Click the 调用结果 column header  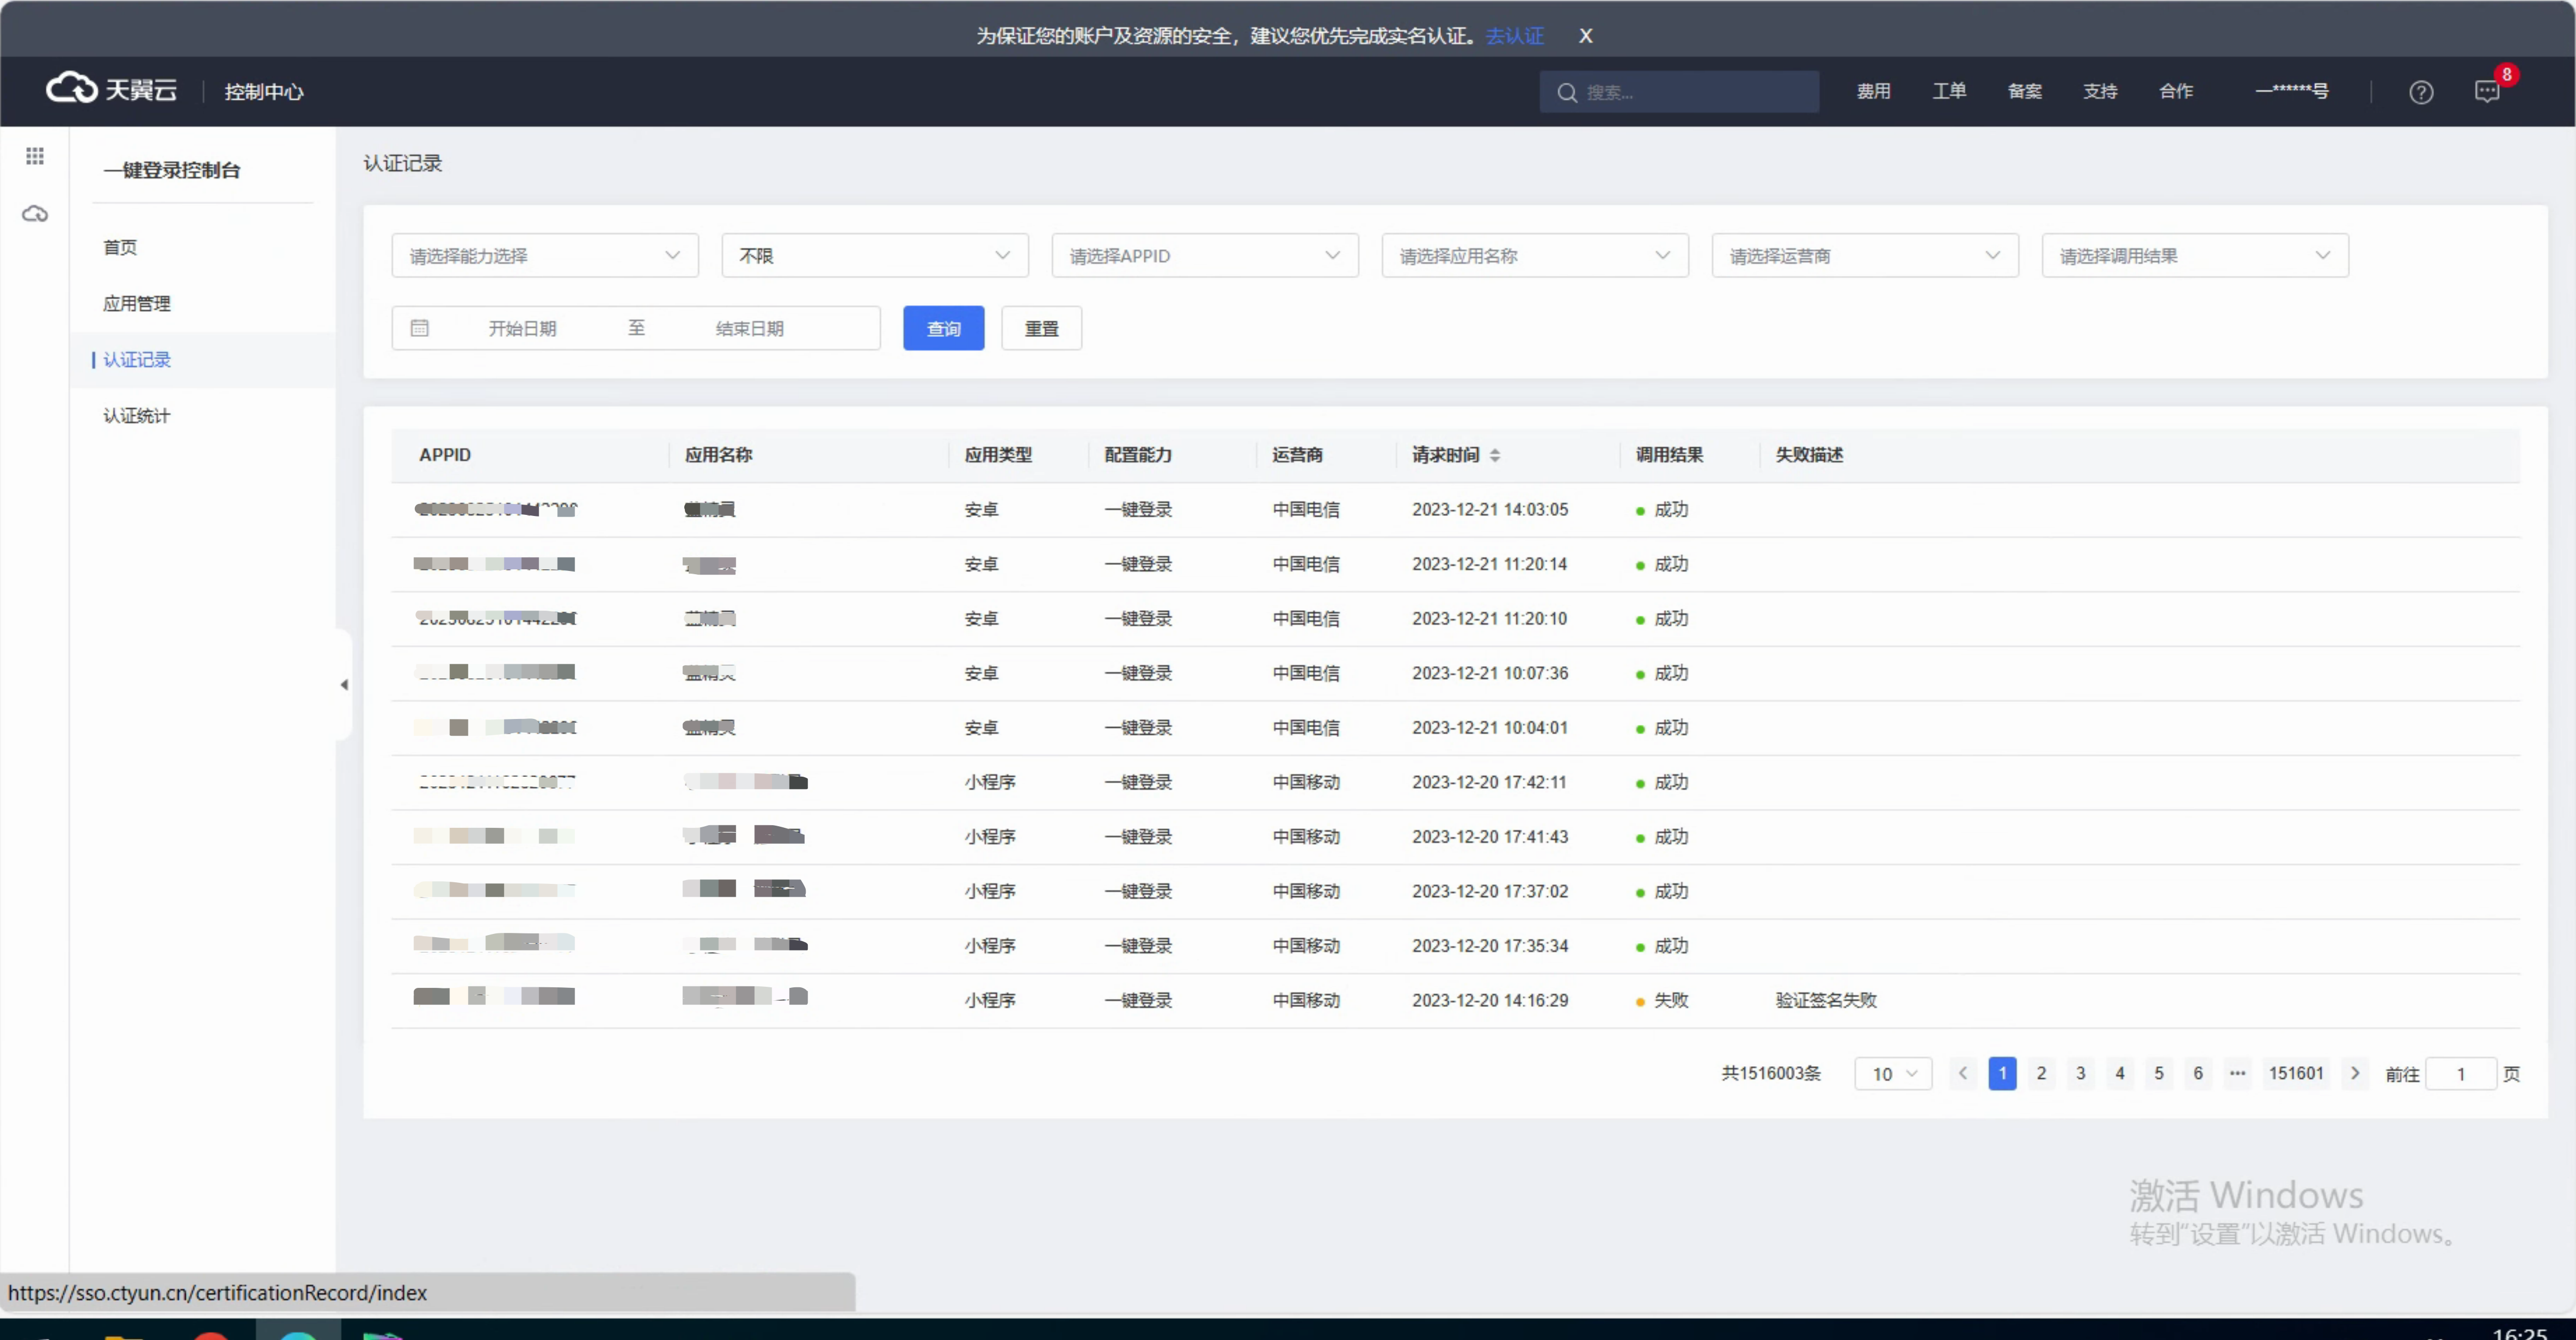point(1669,455)
